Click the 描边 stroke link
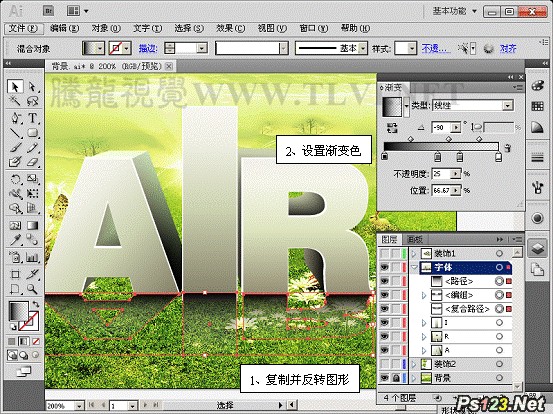The width and height of the screenshot is (553, 414). coord(148,48)
